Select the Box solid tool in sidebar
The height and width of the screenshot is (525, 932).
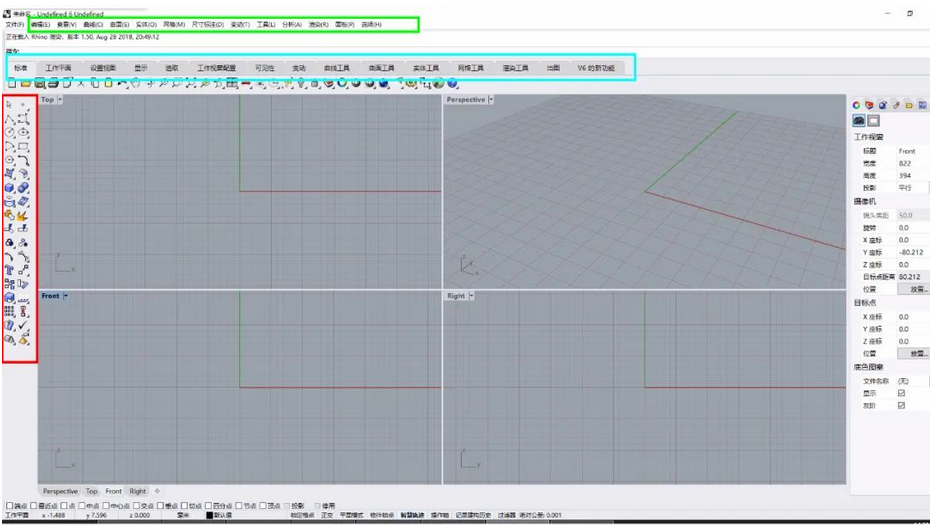point(10,188)
